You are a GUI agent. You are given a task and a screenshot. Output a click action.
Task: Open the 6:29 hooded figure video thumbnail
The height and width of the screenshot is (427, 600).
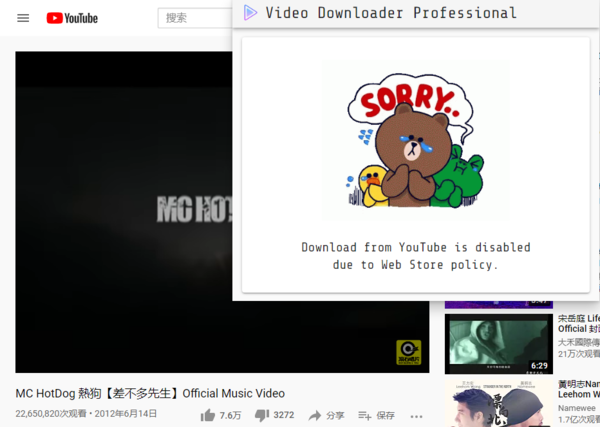(x=498, y=344)
